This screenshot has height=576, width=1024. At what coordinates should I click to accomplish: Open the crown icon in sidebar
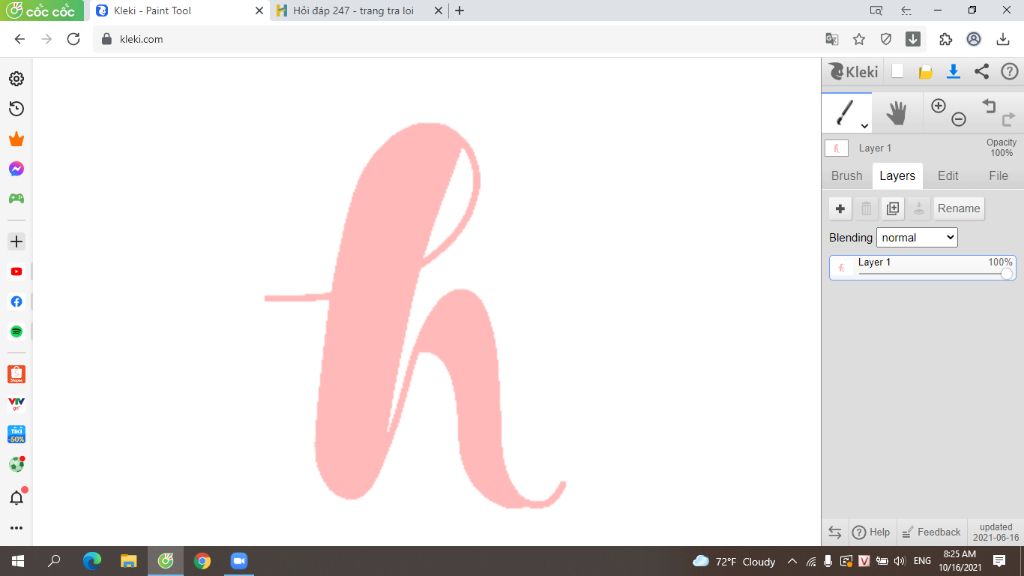[16, 138]
